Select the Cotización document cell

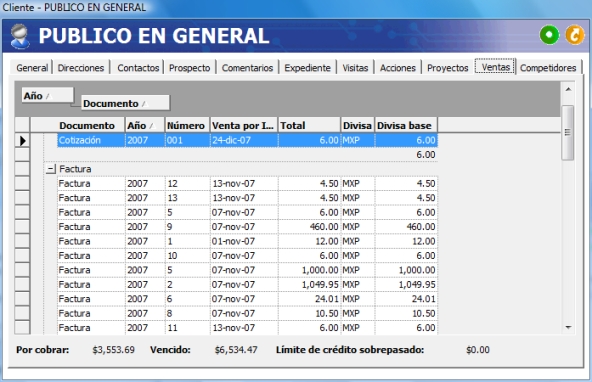pyautogui.click(x=91, y=140)
